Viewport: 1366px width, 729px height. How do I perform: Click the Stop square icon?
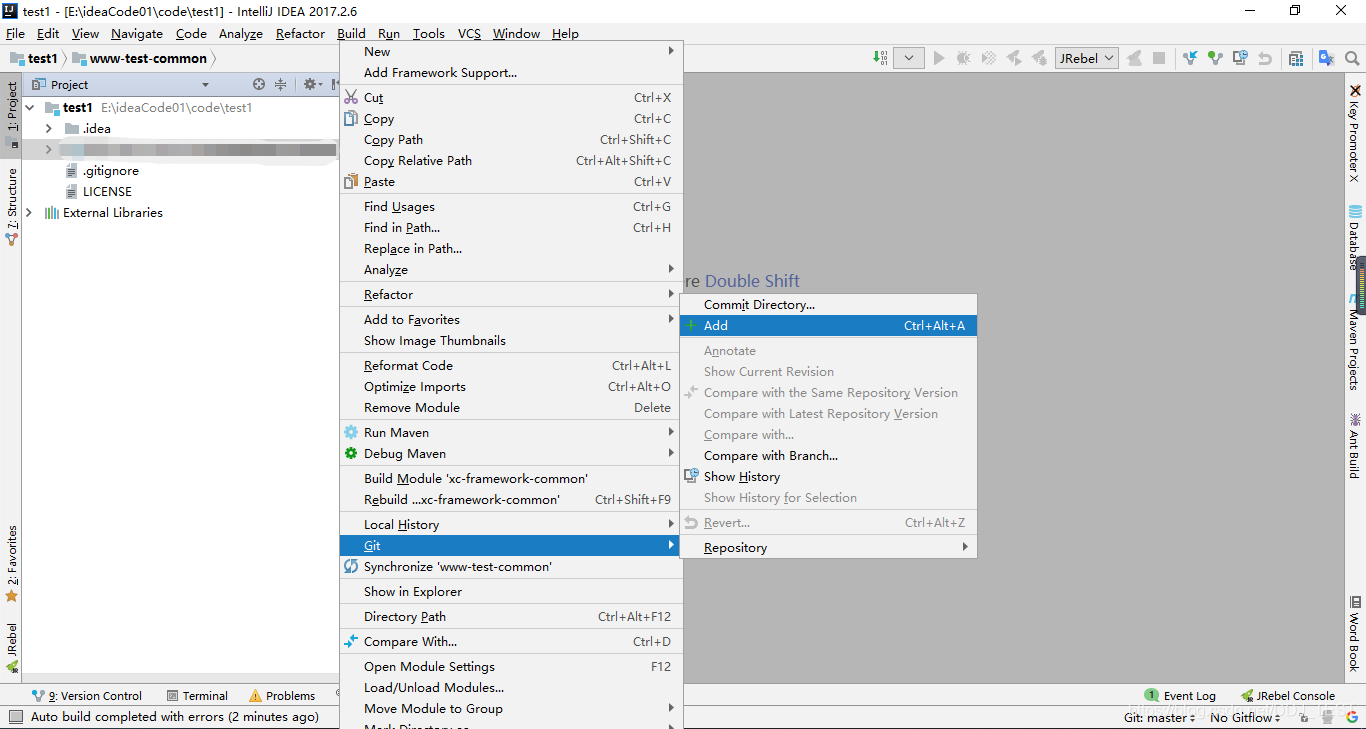click(x=1159, y=58)
